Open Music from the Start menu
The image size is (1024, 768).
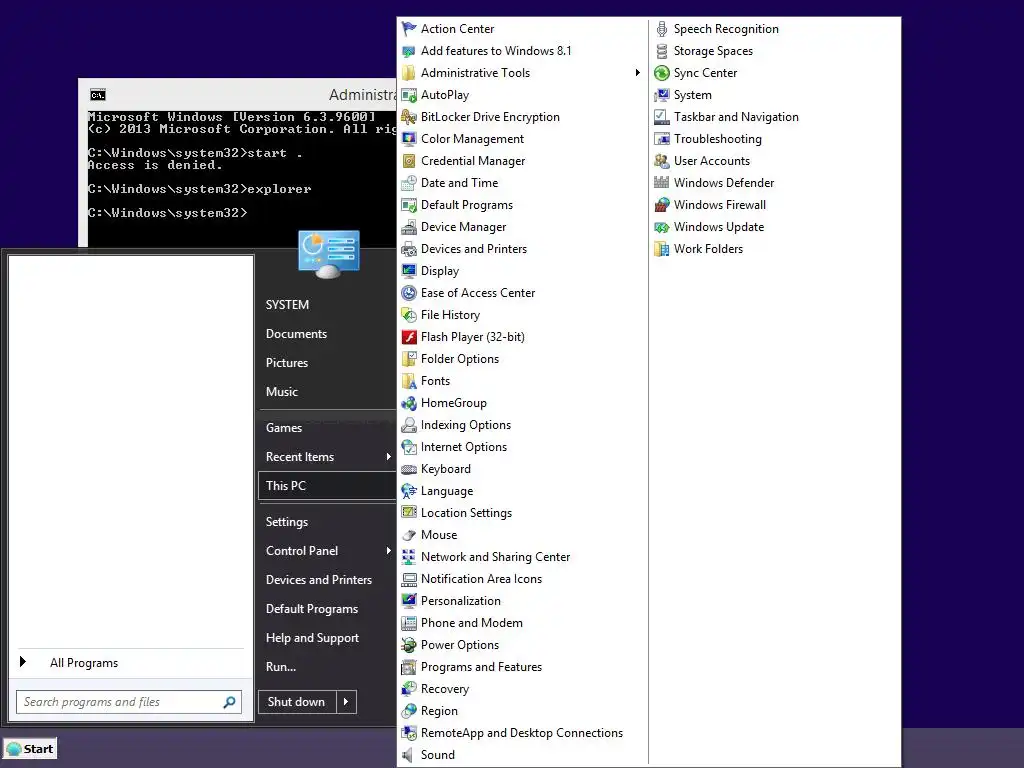281,392
